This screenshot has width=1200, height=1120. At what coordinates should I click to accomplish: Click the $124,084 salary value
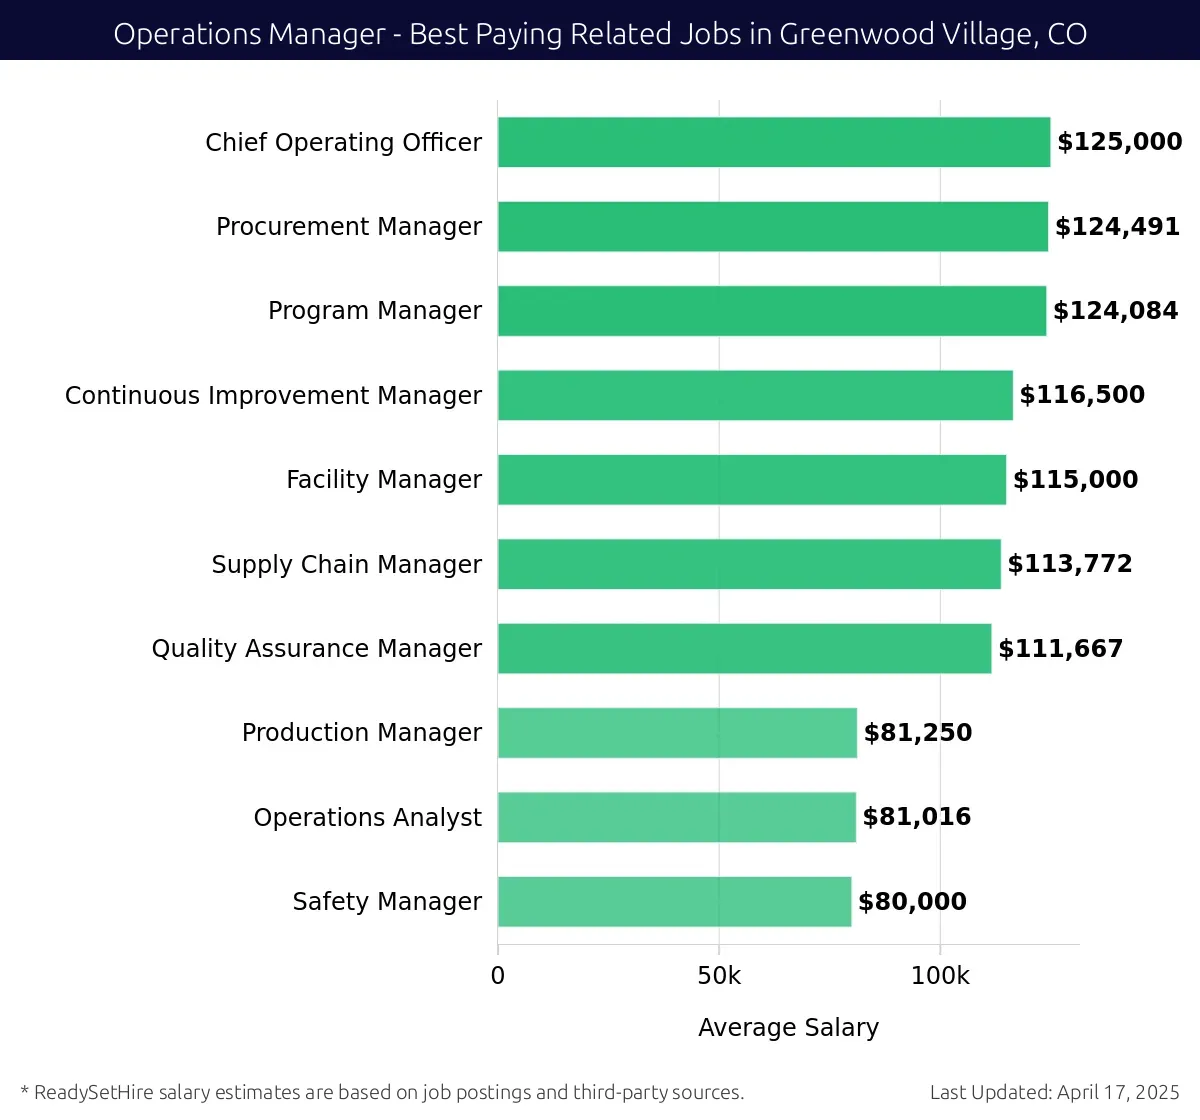pyautogui.click(x=1116, y=311)
